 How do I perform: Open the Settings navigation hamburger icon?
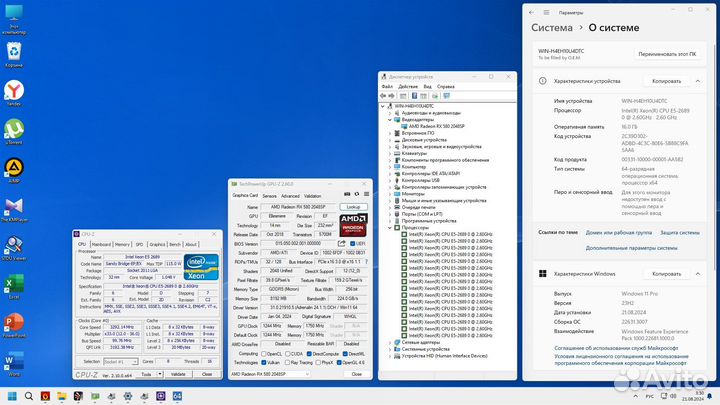click(546, 12)
